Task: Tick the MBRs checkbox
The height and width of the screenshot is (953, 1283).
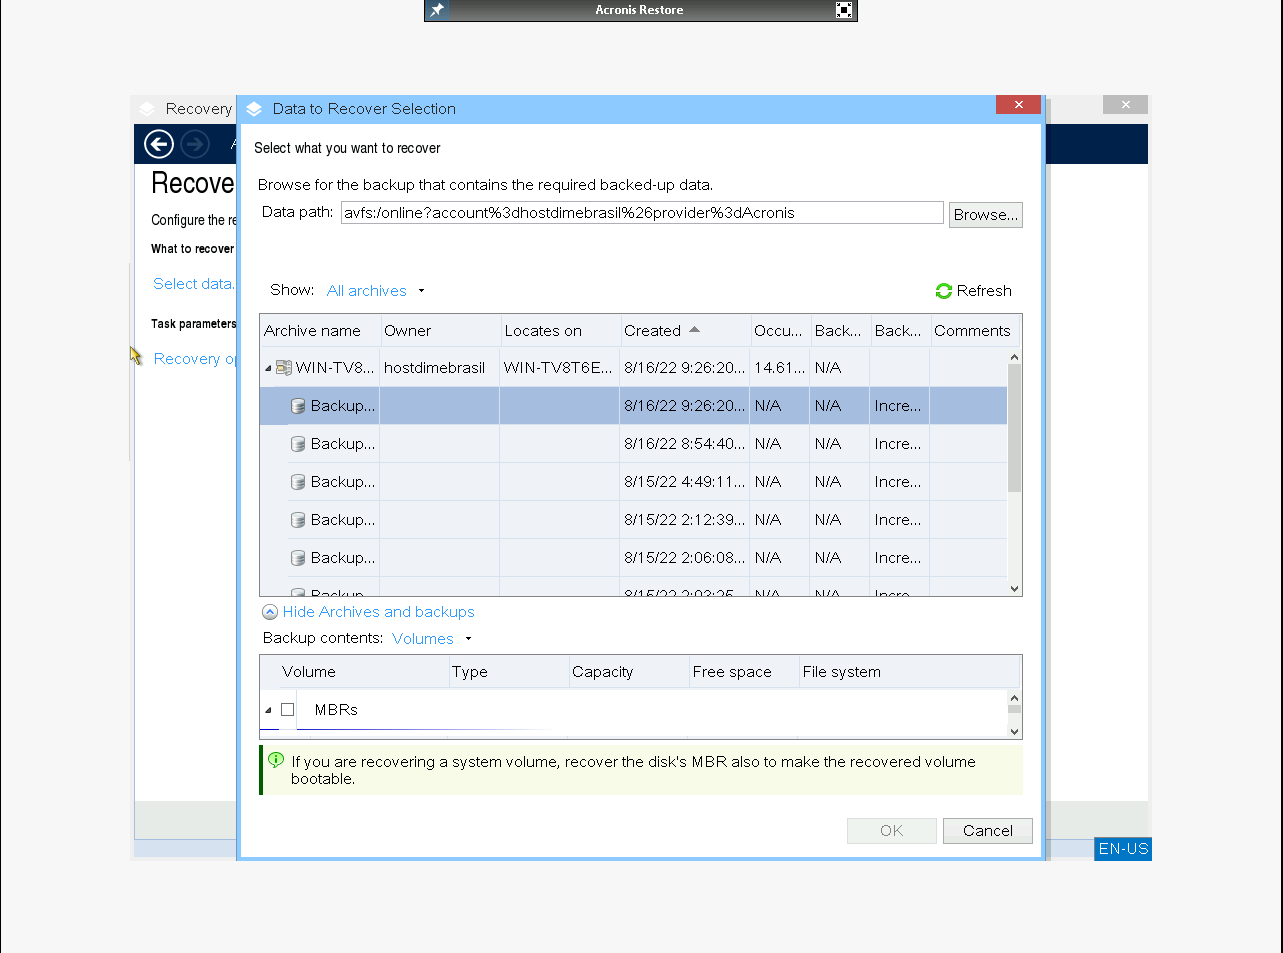Action: [288, 710]
